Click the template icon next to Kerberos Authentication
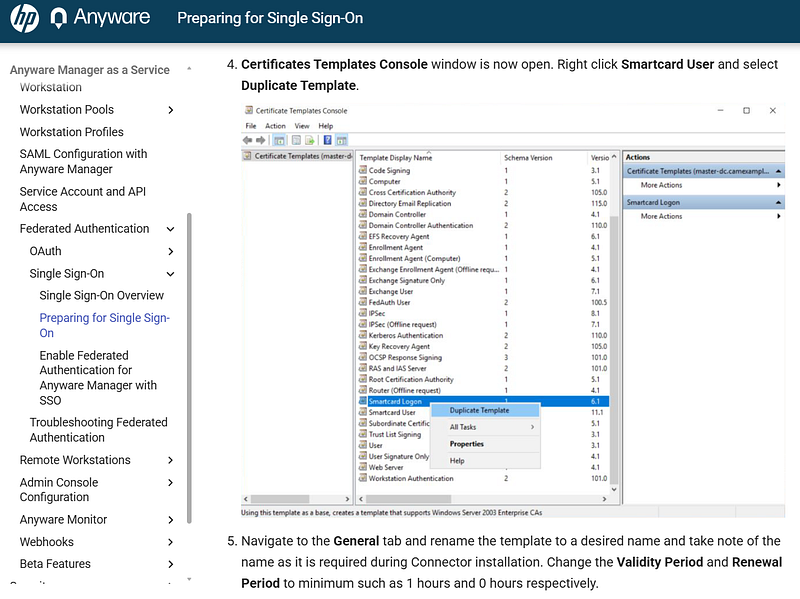The image size is (800, 599). pos(363,335)
